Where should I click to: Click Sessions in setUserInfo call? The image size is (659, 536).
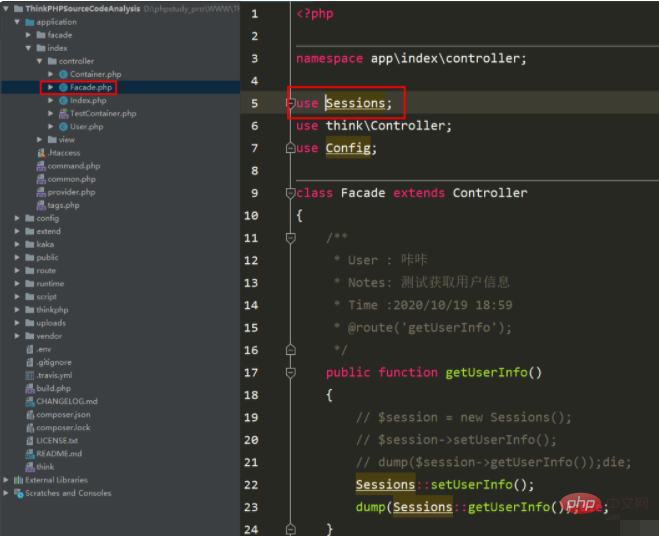(x=385, y=484)
